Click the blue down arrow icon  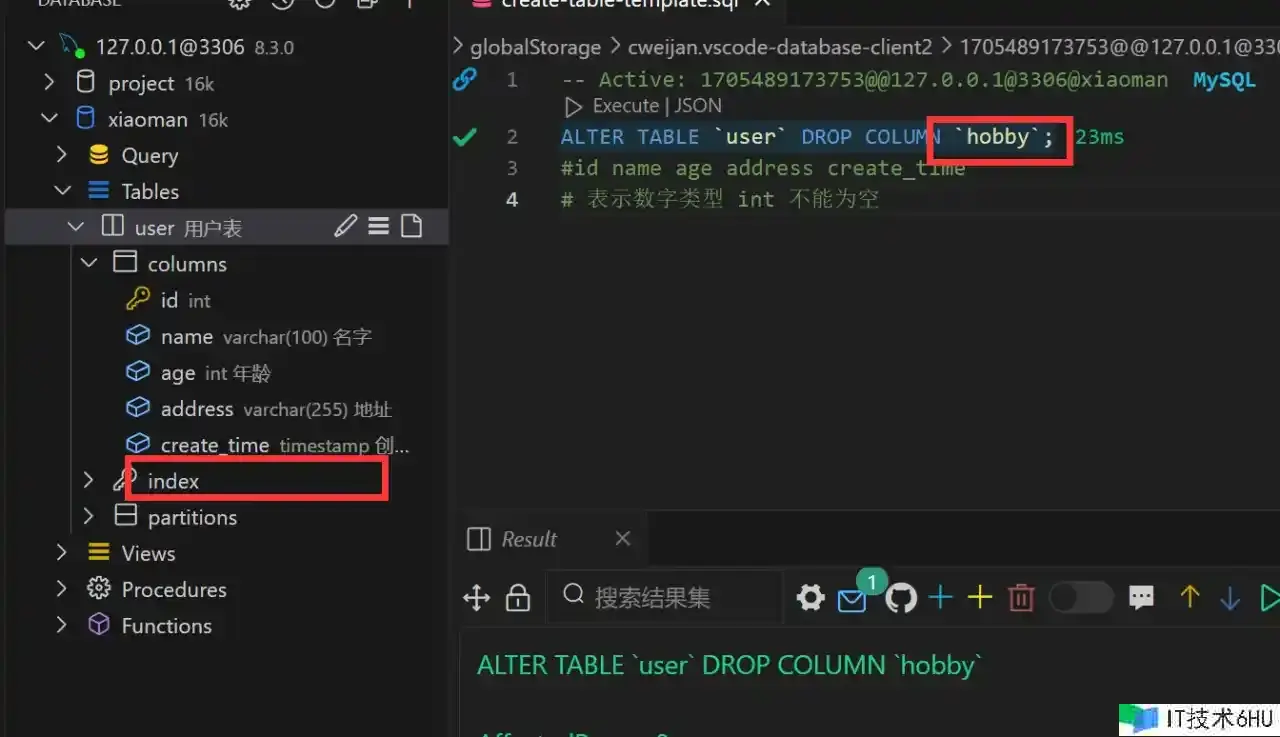(x=1230, y=598)
